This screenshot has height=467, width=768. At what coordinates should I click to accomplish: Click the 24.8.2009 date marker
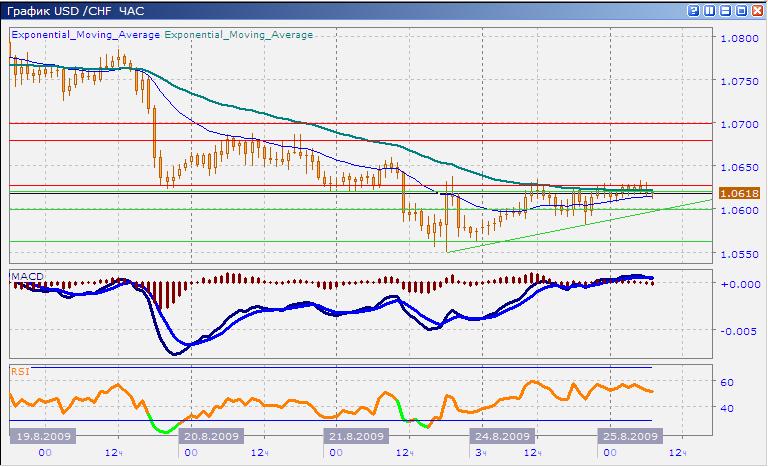(x=501, y=437)
